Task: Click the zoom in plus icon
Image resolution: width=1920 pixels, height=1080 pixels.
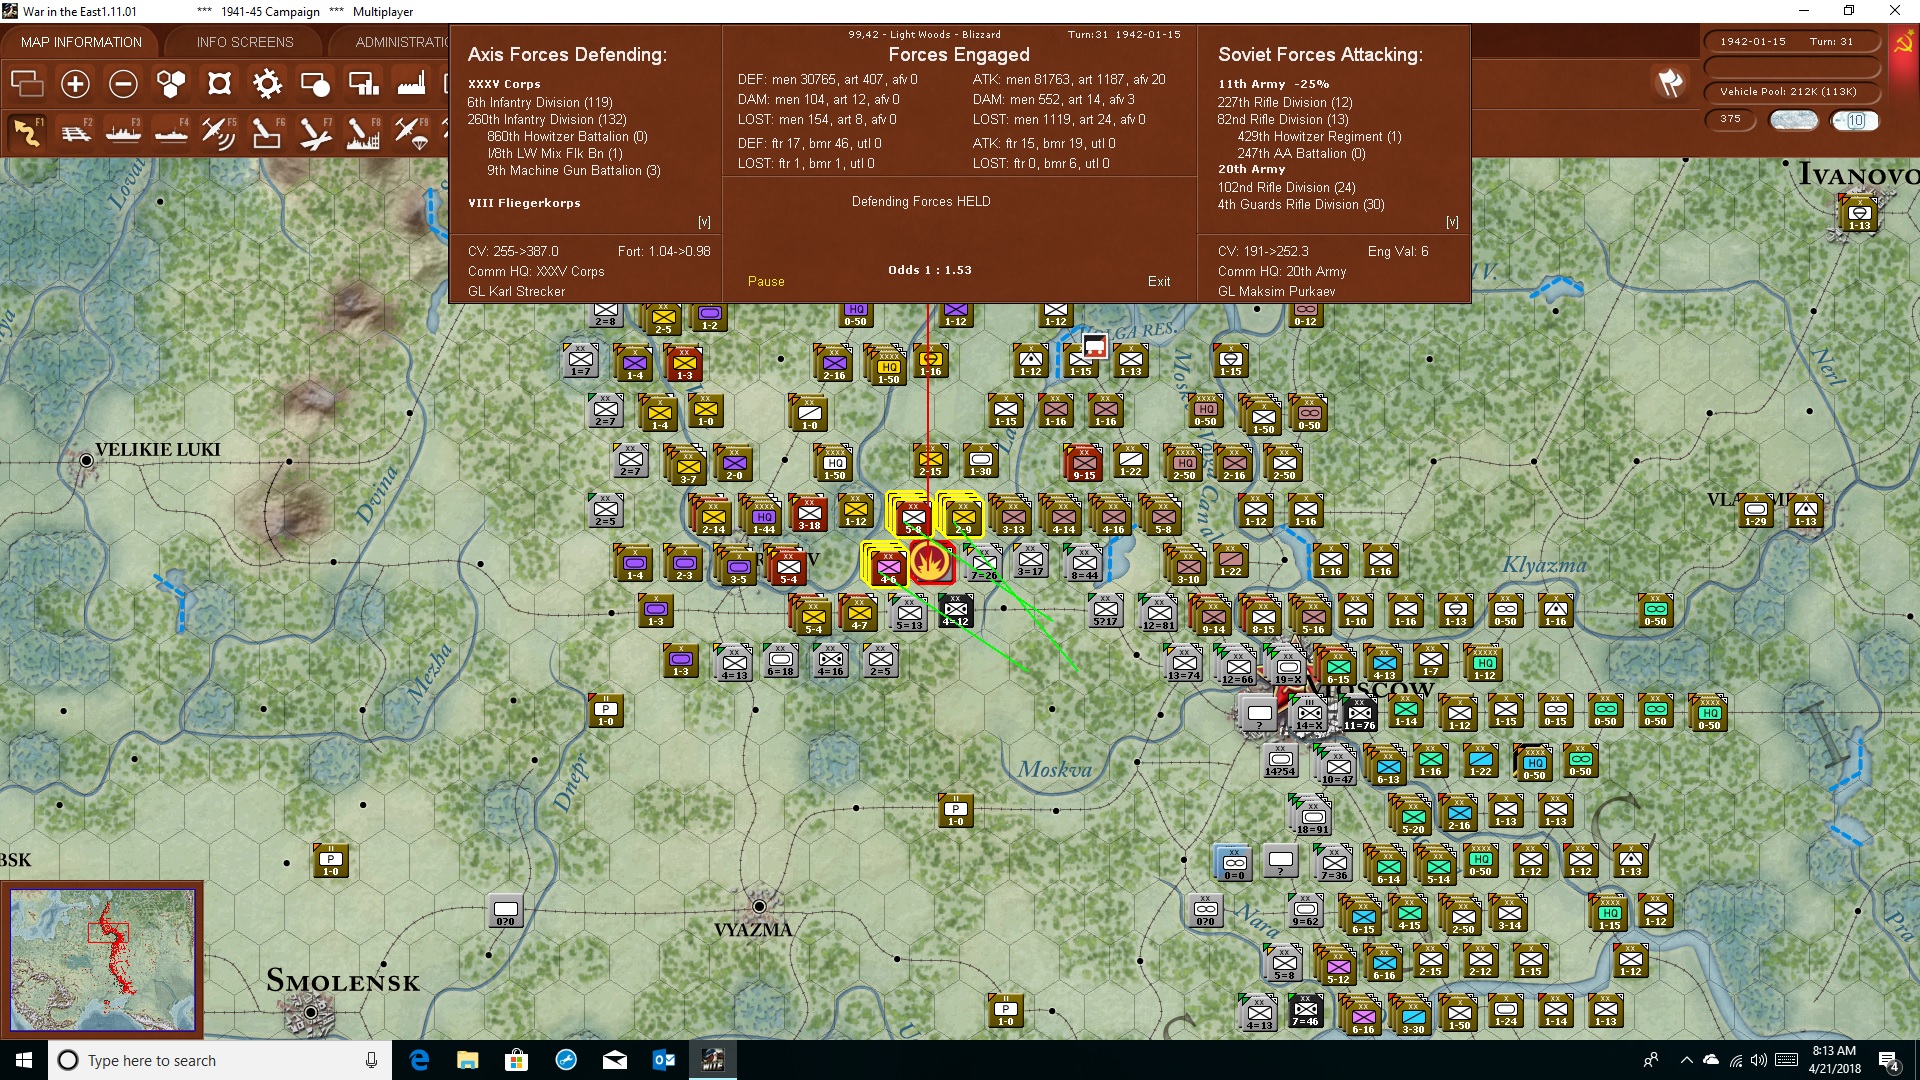Action: (75, 84)
